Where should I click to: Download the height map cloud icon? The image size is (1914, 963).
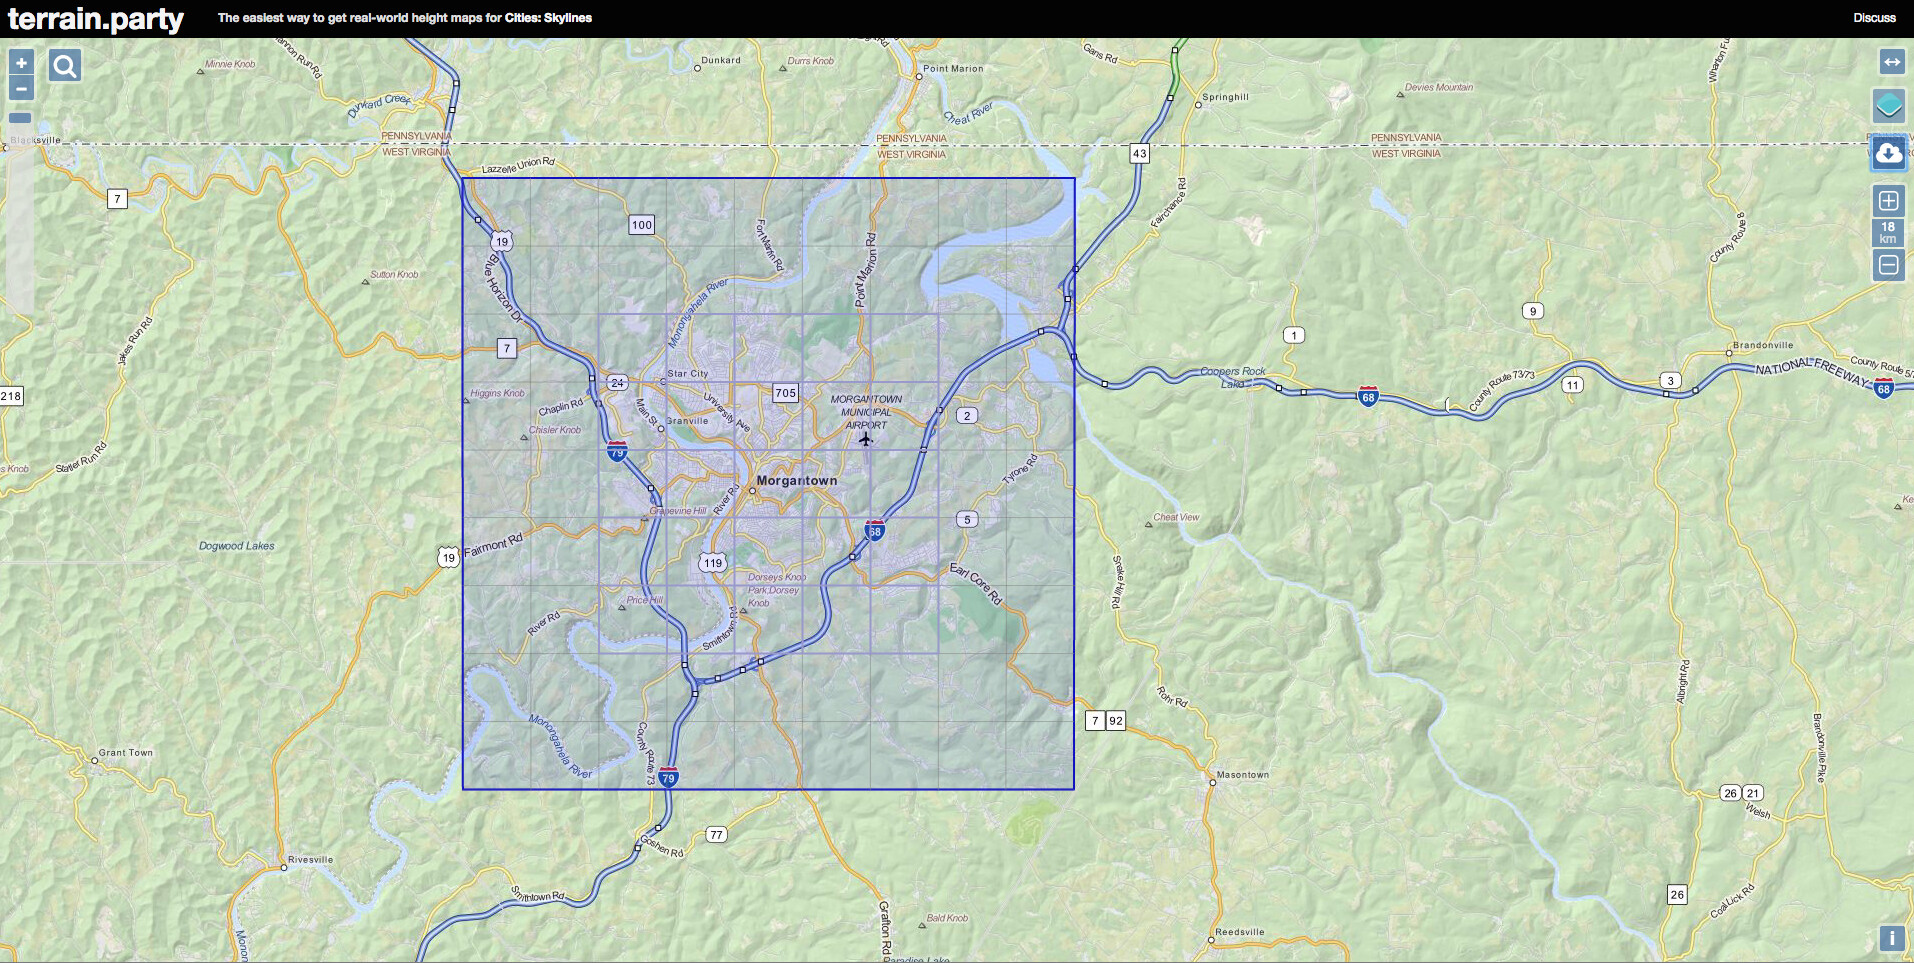(1888, 153)
